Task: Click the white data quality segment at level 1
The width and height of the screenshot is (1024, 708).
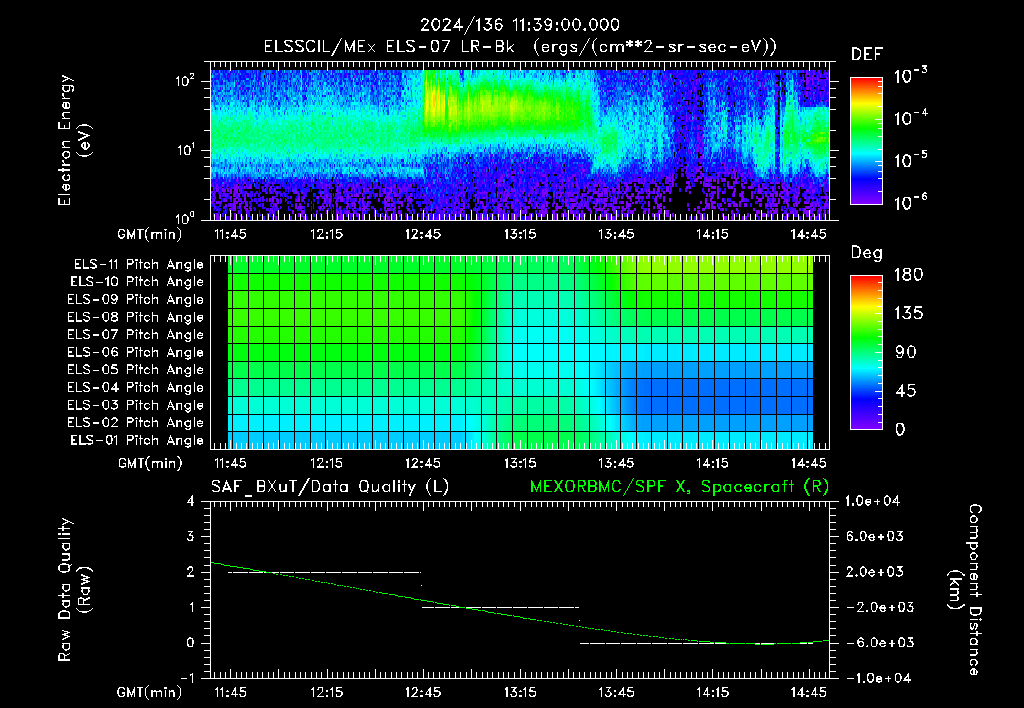Action: (x=500, y=607)
